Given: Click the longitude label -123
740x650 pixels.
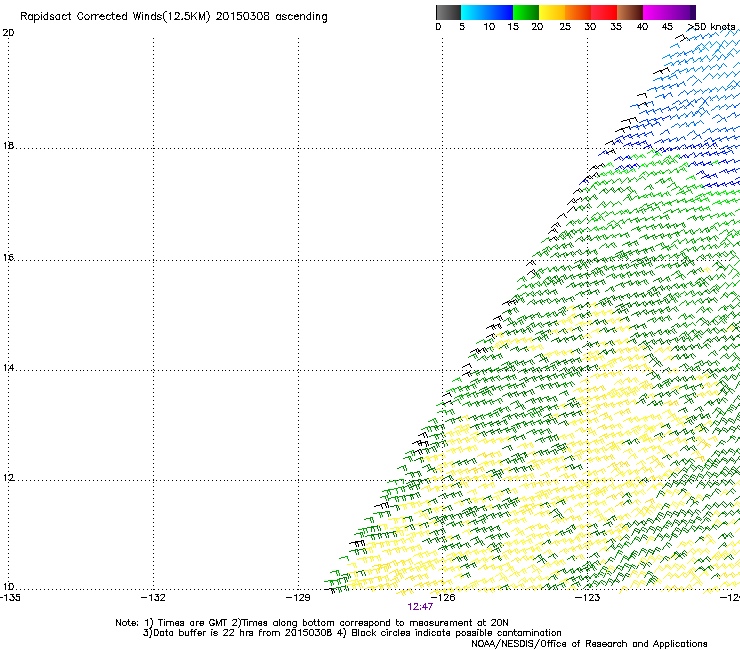Looking at the screenshot, I should pos(588,598).
